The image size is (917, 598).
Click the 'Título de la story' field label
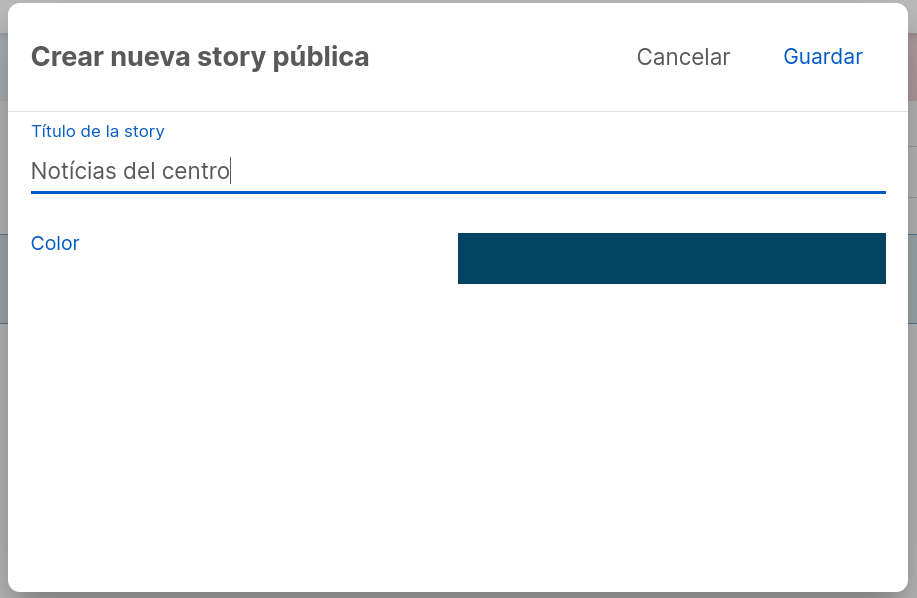(x=98, y=131)
